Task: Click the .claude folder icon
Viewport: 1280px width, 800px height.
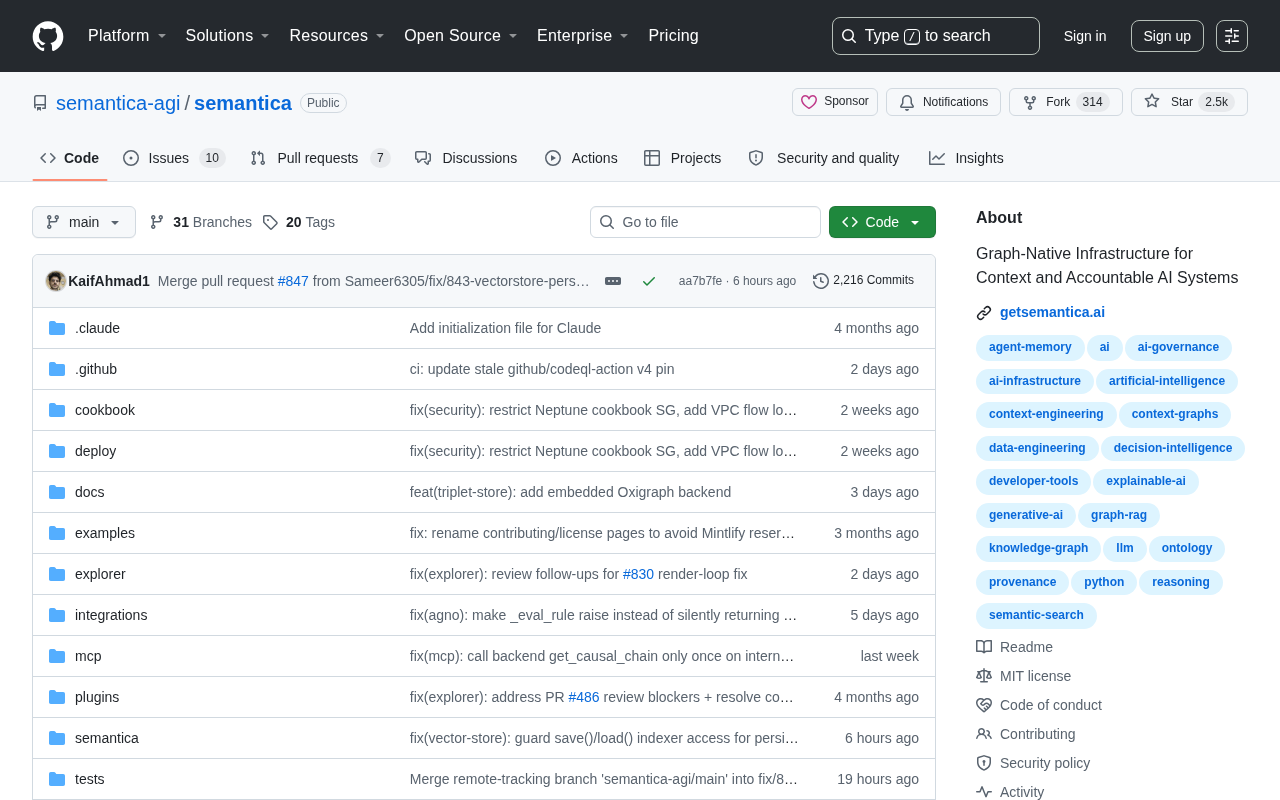Action: point(57,328)
